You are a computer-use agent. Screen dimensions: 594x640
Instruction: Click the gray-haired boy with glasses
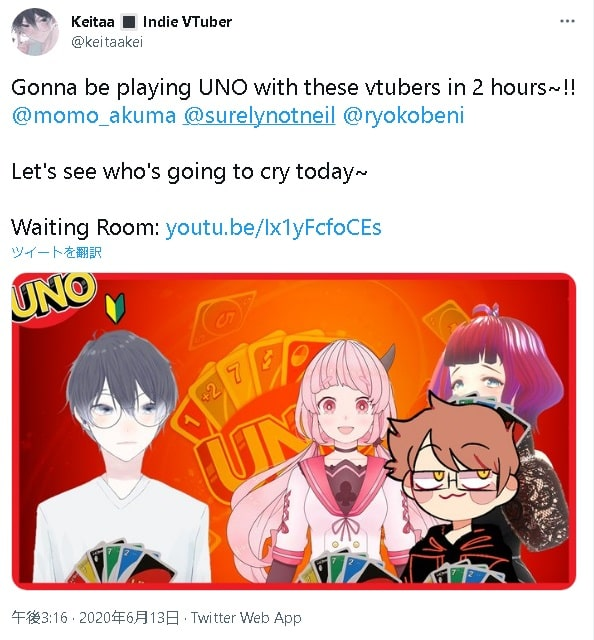pos(122,449)
